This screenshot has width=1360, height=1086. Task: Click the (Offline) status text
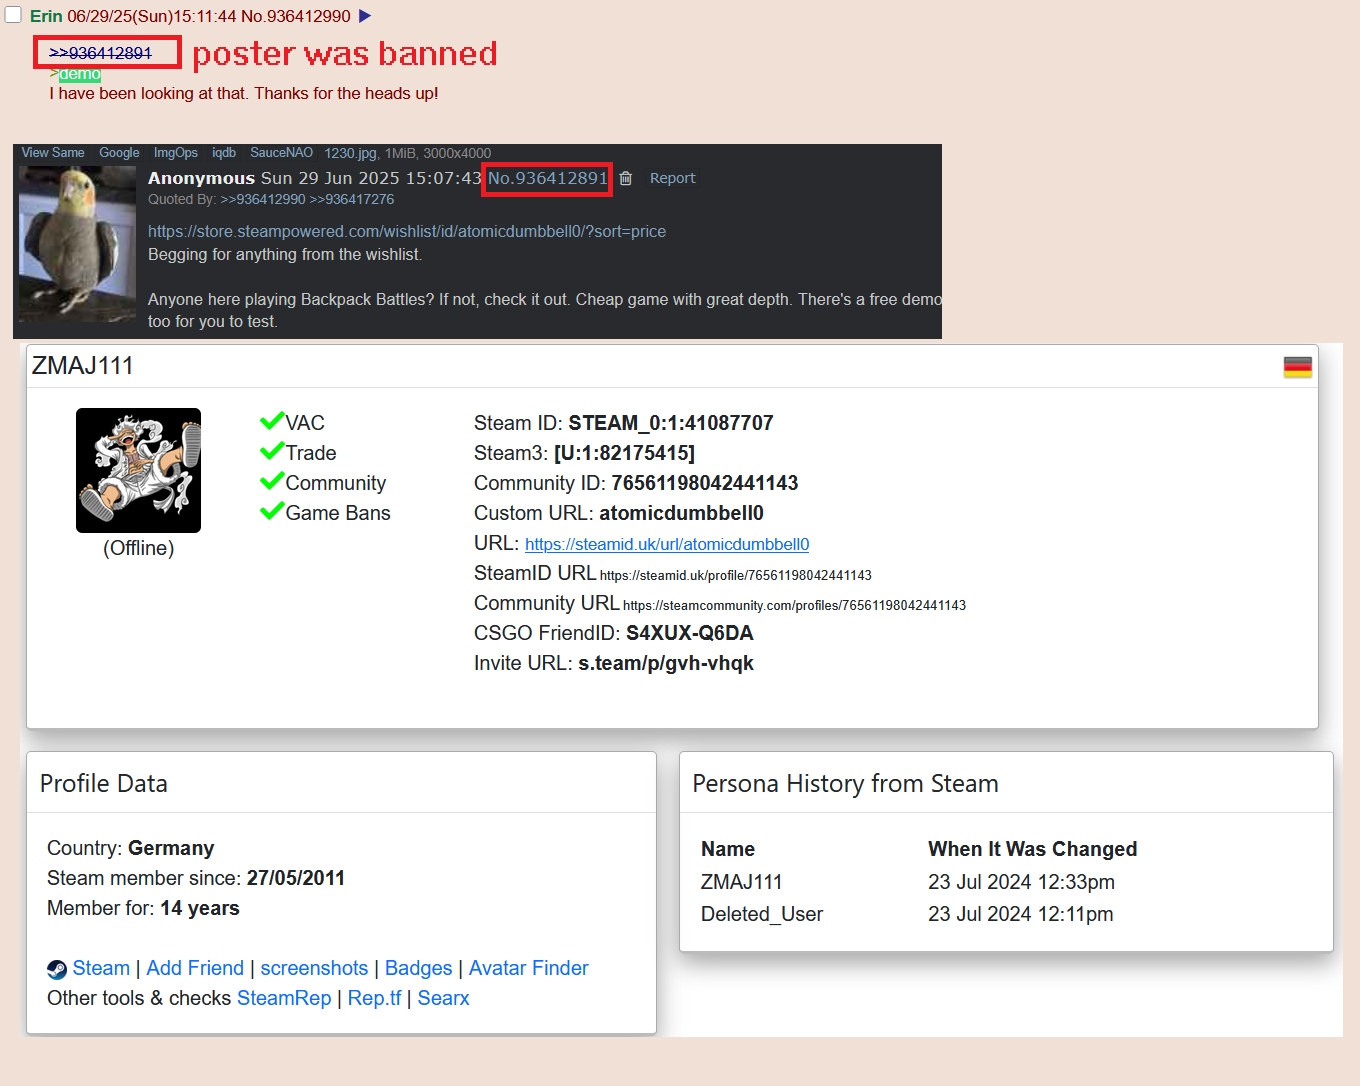pyautogui.click(x=138, y=548)
